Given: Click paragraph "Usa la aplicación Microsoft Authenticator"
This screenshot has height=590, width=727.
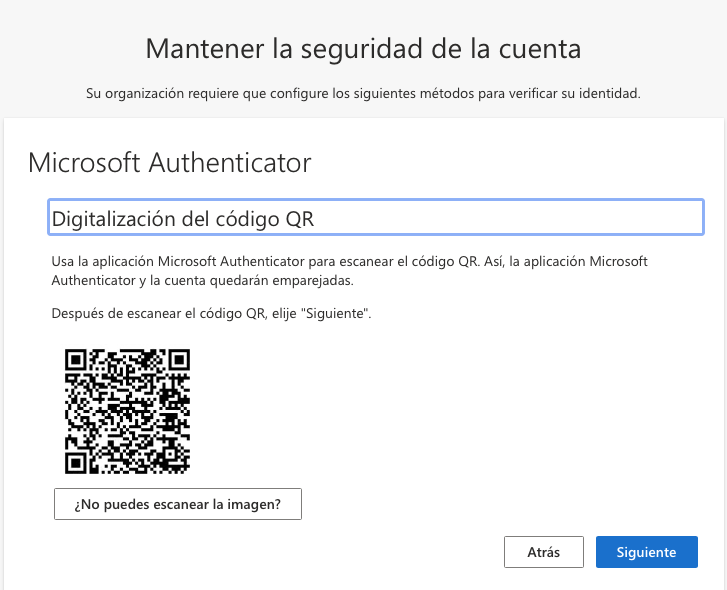Looking at the screenshot, I should 349,271.
